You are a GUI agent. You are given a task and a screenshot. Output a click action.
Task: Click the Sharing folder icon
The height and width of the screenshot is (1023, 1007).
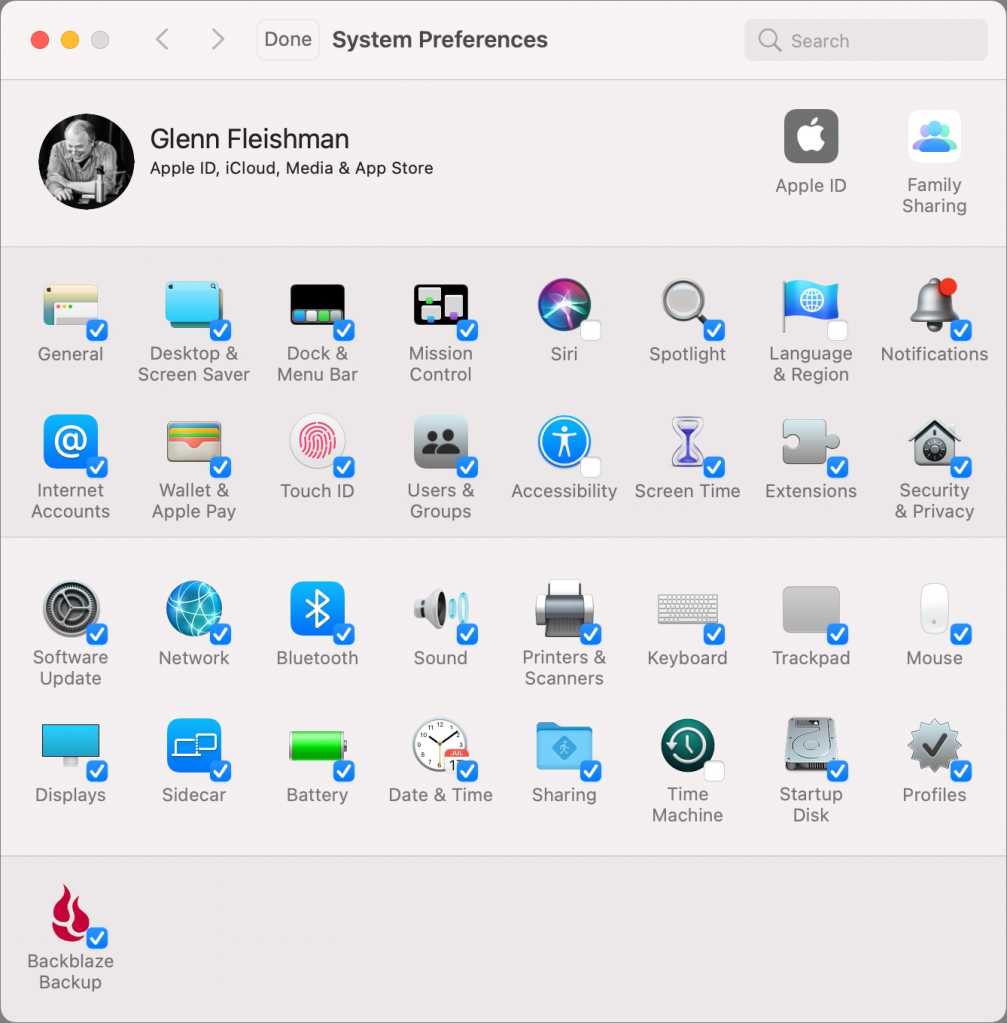pyautogui.click(x=564, y=746)
